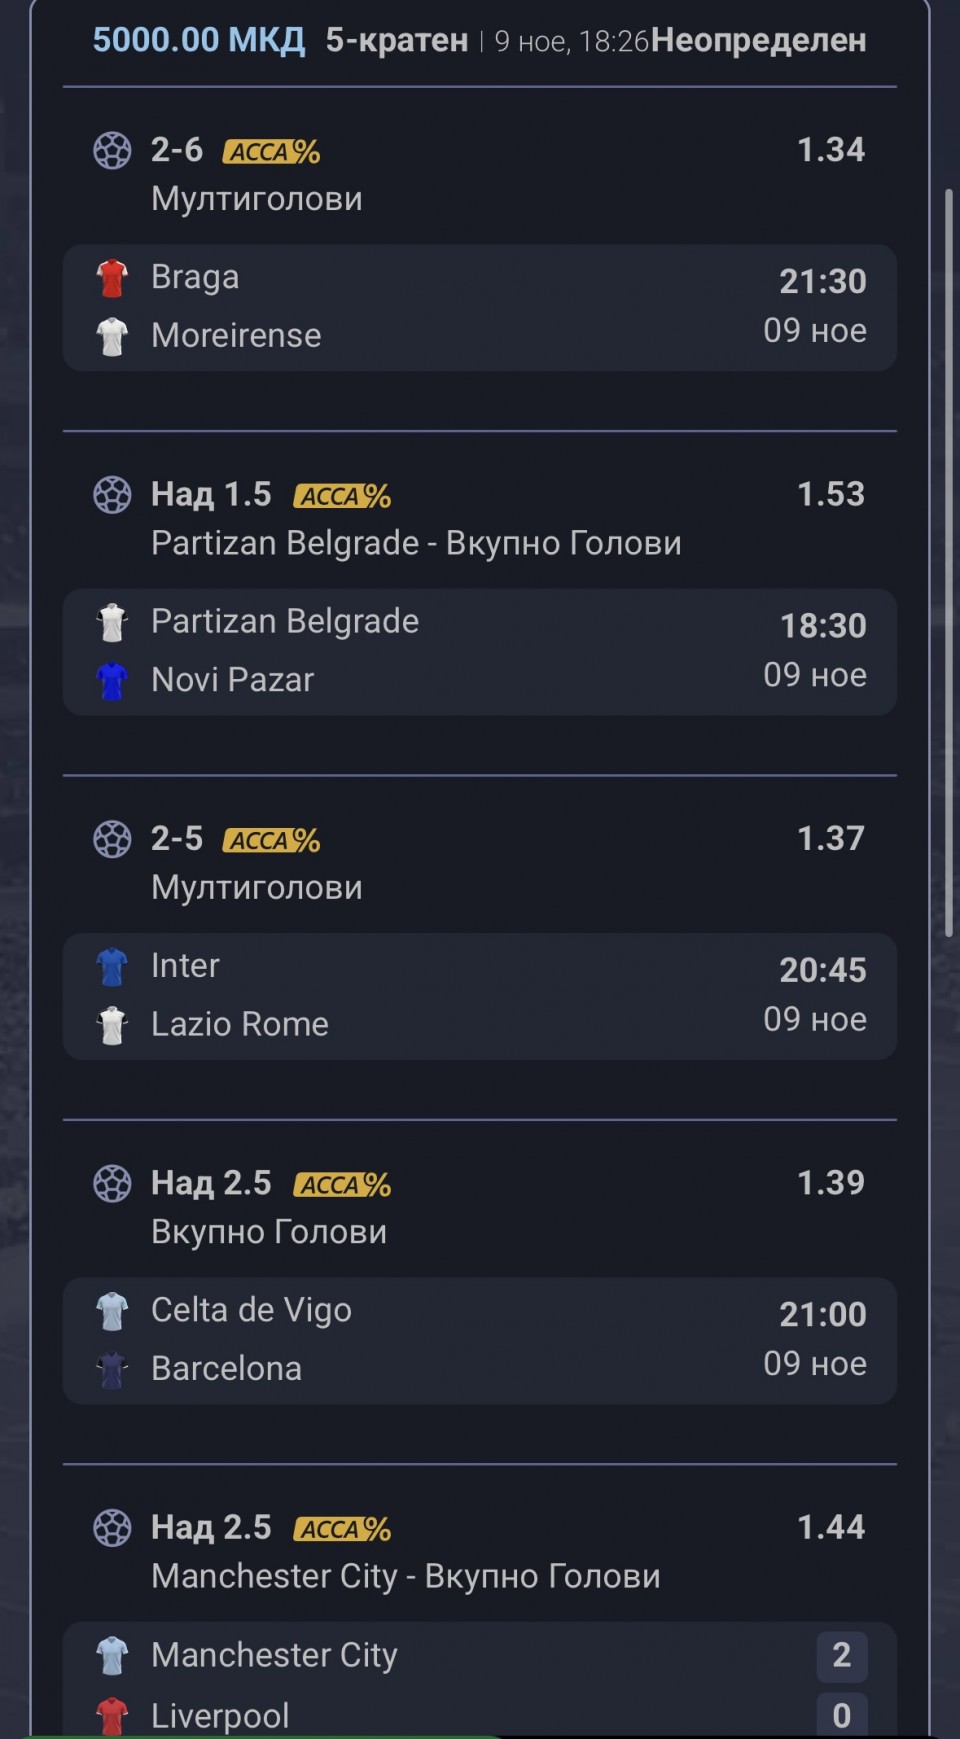
Task: Select the Partizan Belgrade team name
Action: (x=285, y=621)
